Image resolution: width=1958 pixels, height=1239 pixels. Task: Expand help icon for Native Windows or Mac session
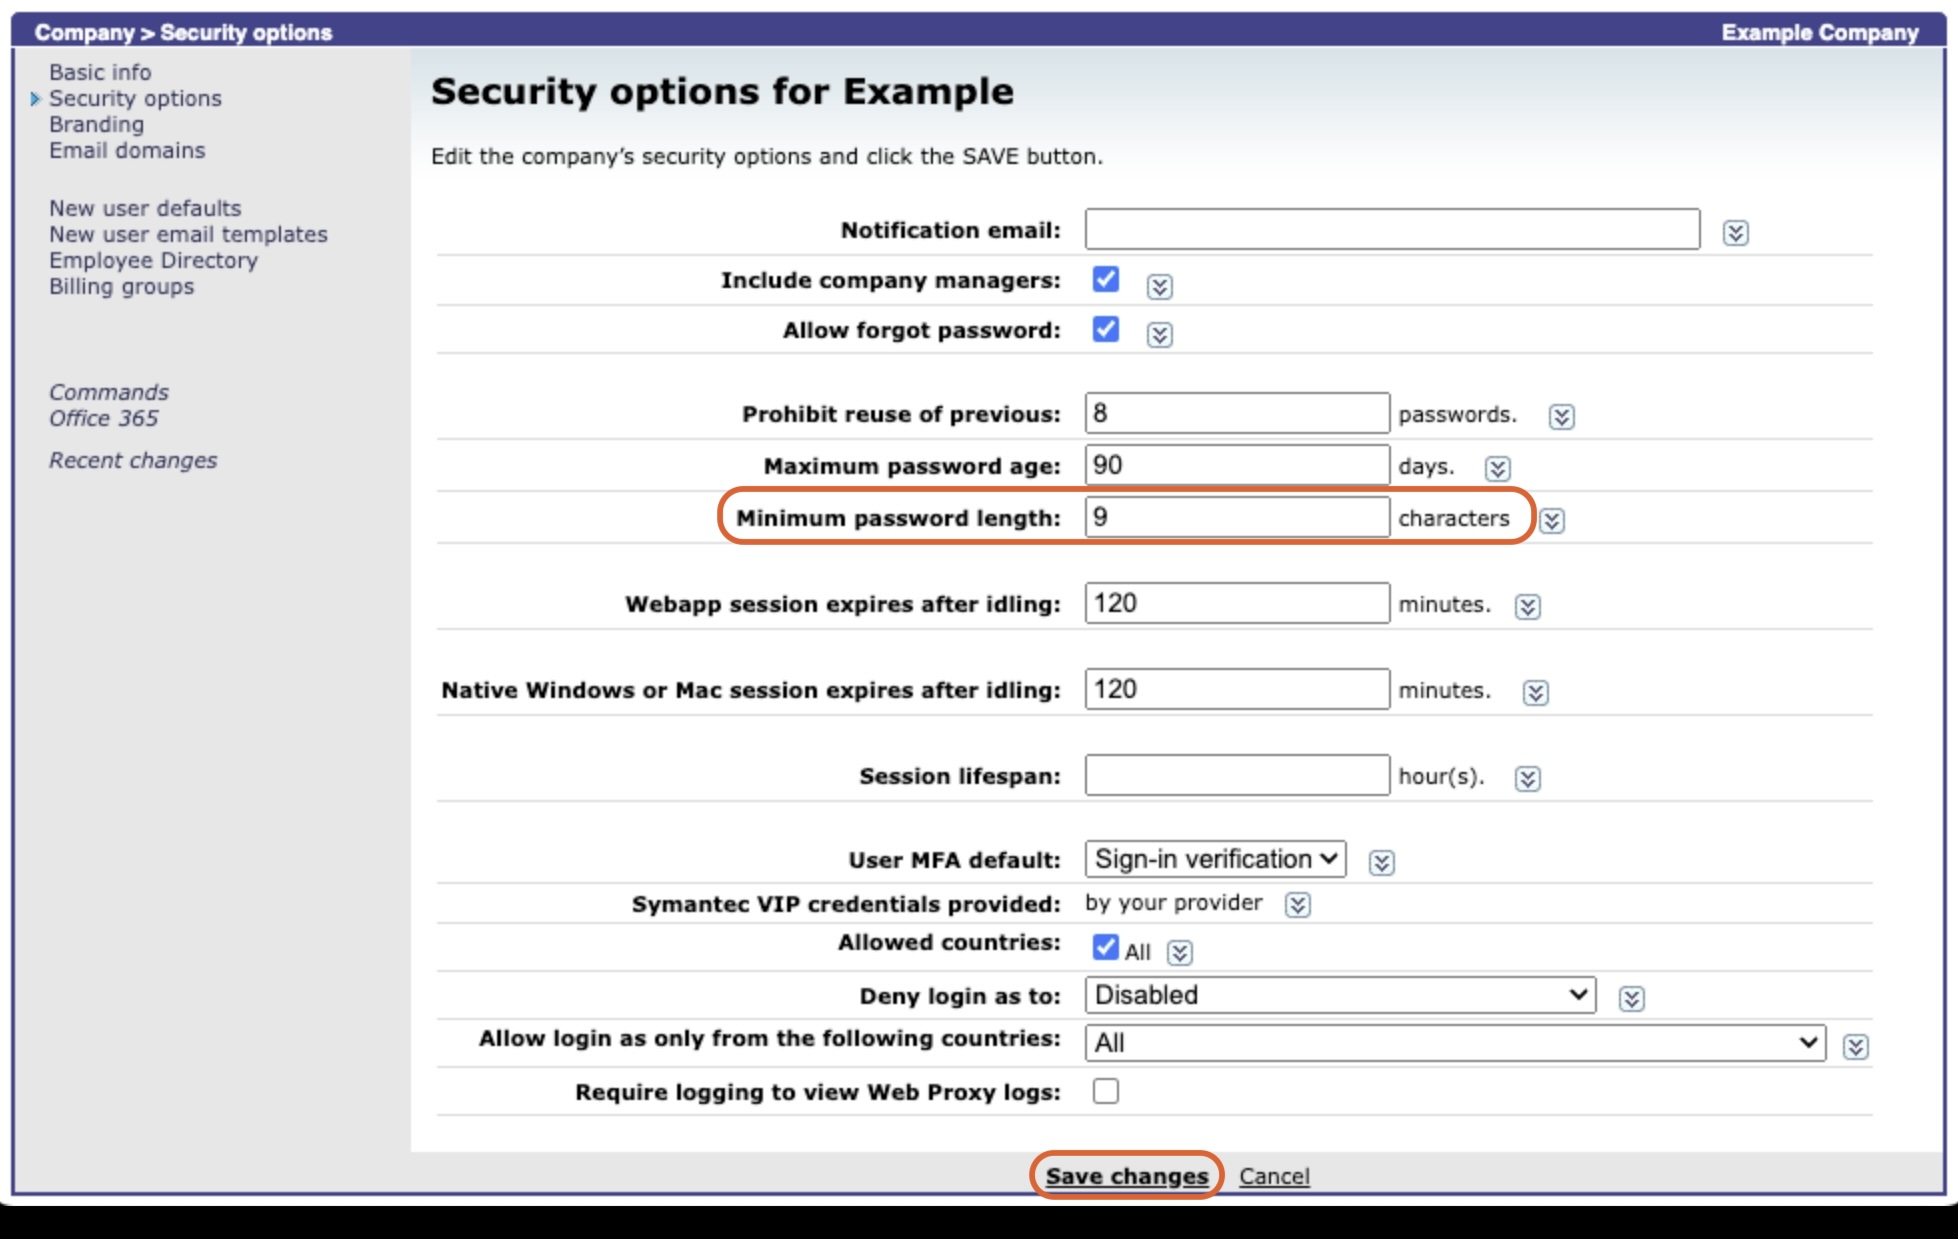click(x=1535, y=693)
